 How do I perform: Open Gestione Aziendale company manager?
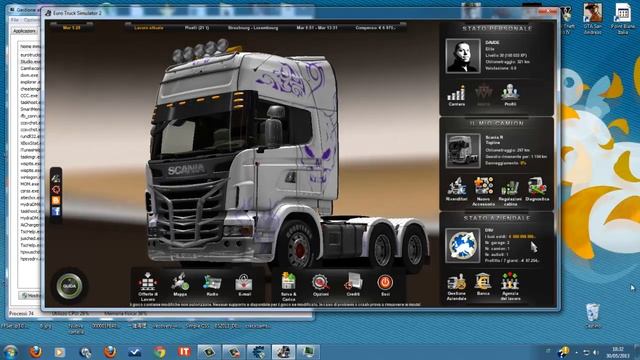point(456,287)
